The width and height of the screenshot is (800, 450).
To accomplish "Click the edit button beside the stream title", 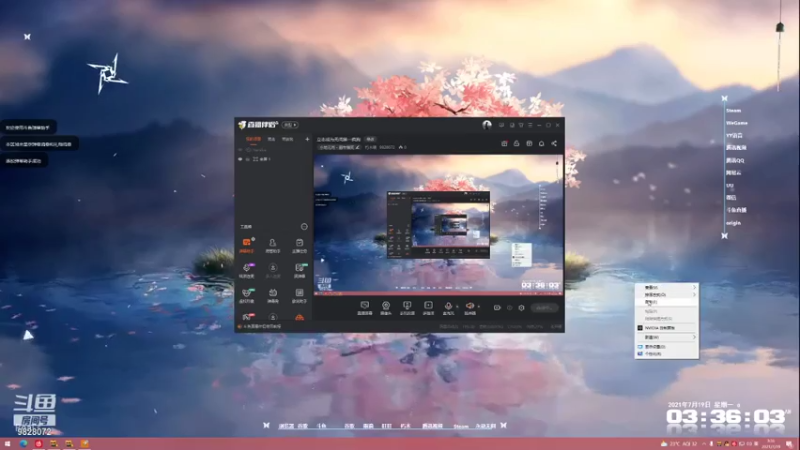I will pyautogui.click(x=370, y=139).
